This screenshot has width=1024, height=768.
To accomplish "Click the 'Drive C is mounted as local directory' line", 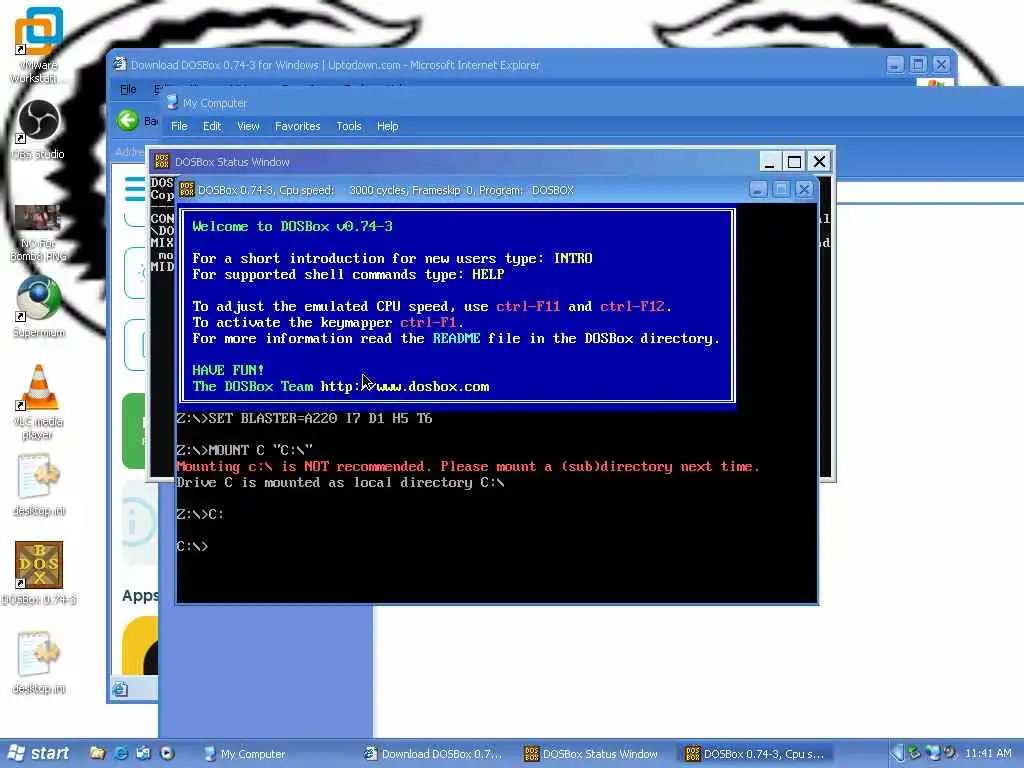I will click(340, 483).
